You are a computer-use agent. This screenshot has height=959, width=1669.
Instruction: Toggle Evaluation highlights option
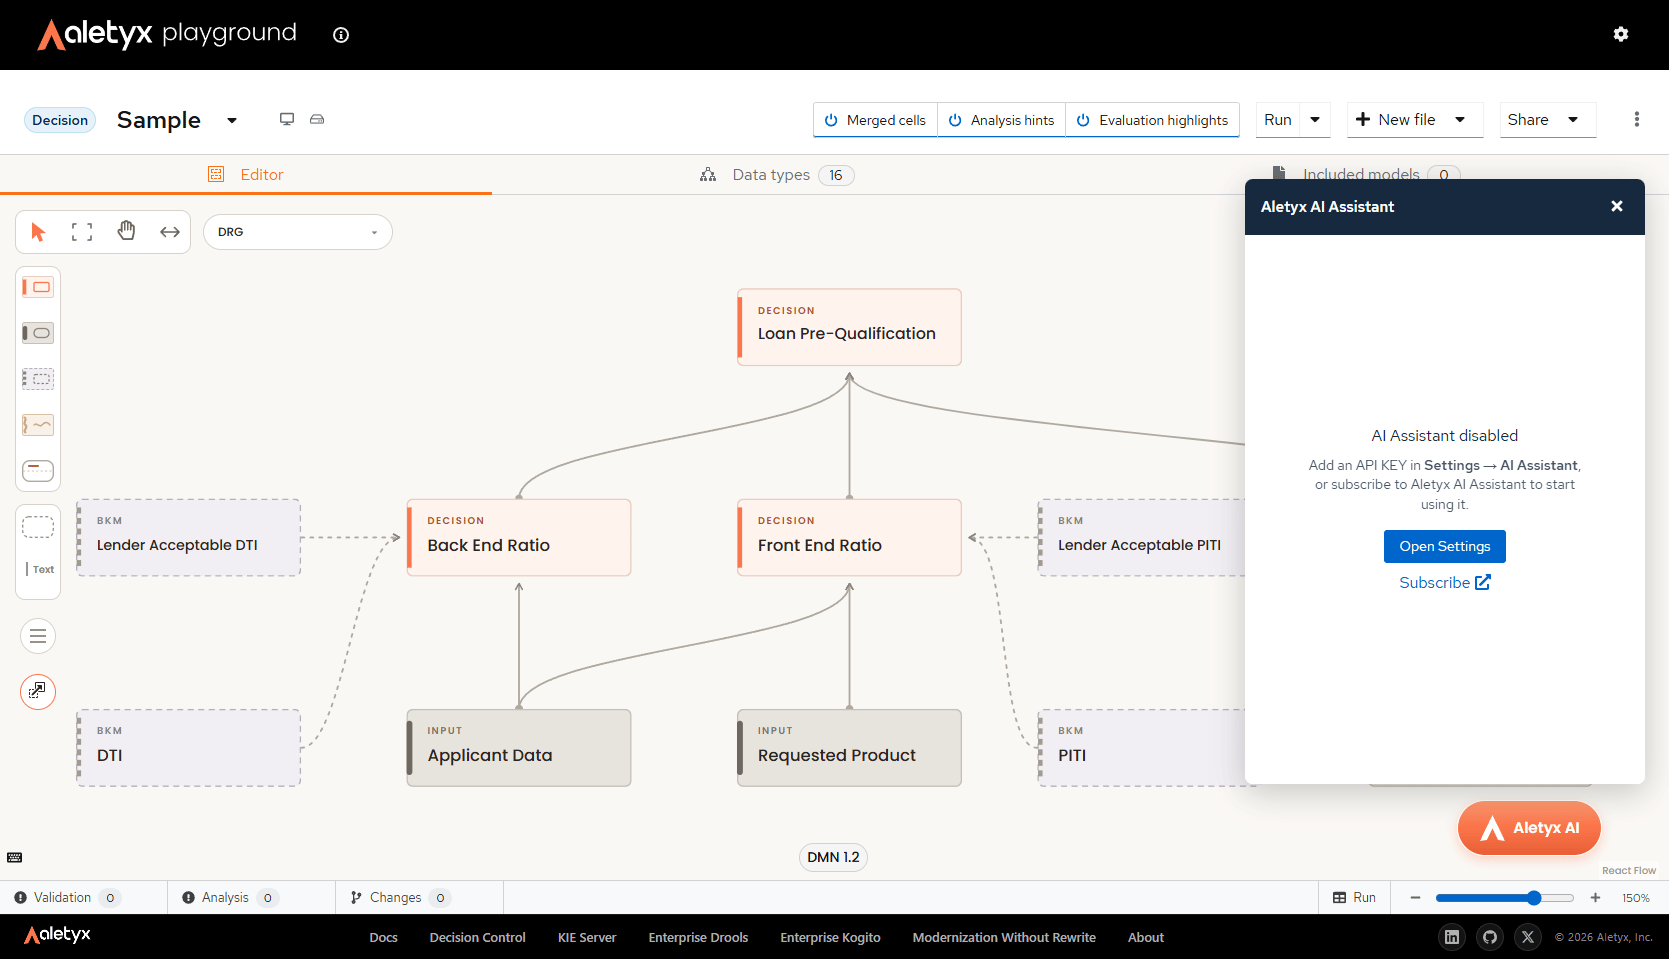pyautogui.click(x=1152, y=120)
